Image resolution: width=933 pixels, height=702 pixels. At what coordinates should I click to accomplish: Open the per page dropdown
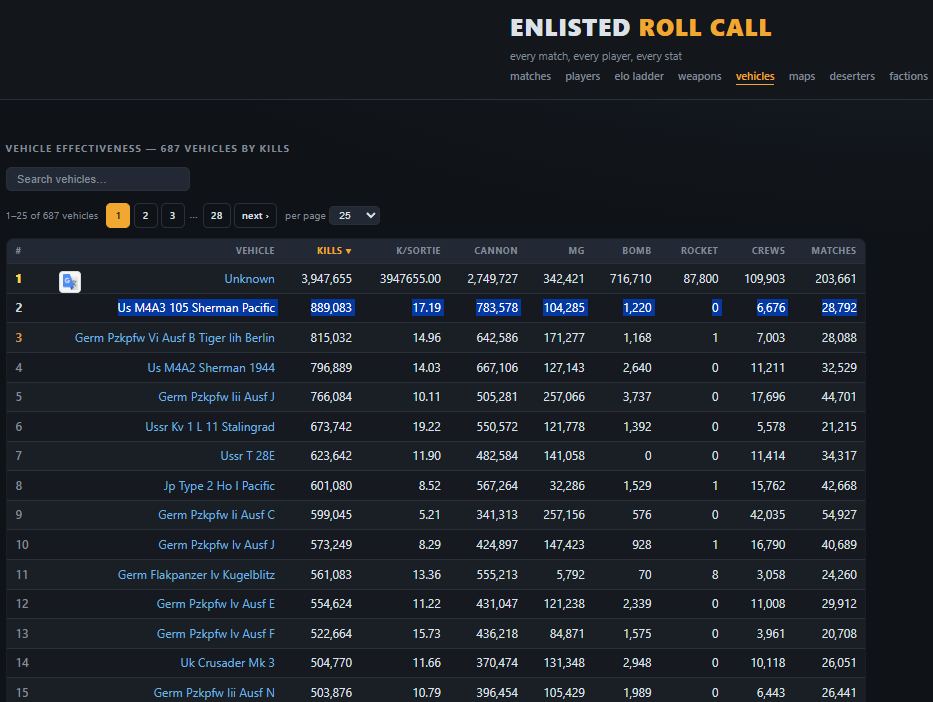pos(355,215)
